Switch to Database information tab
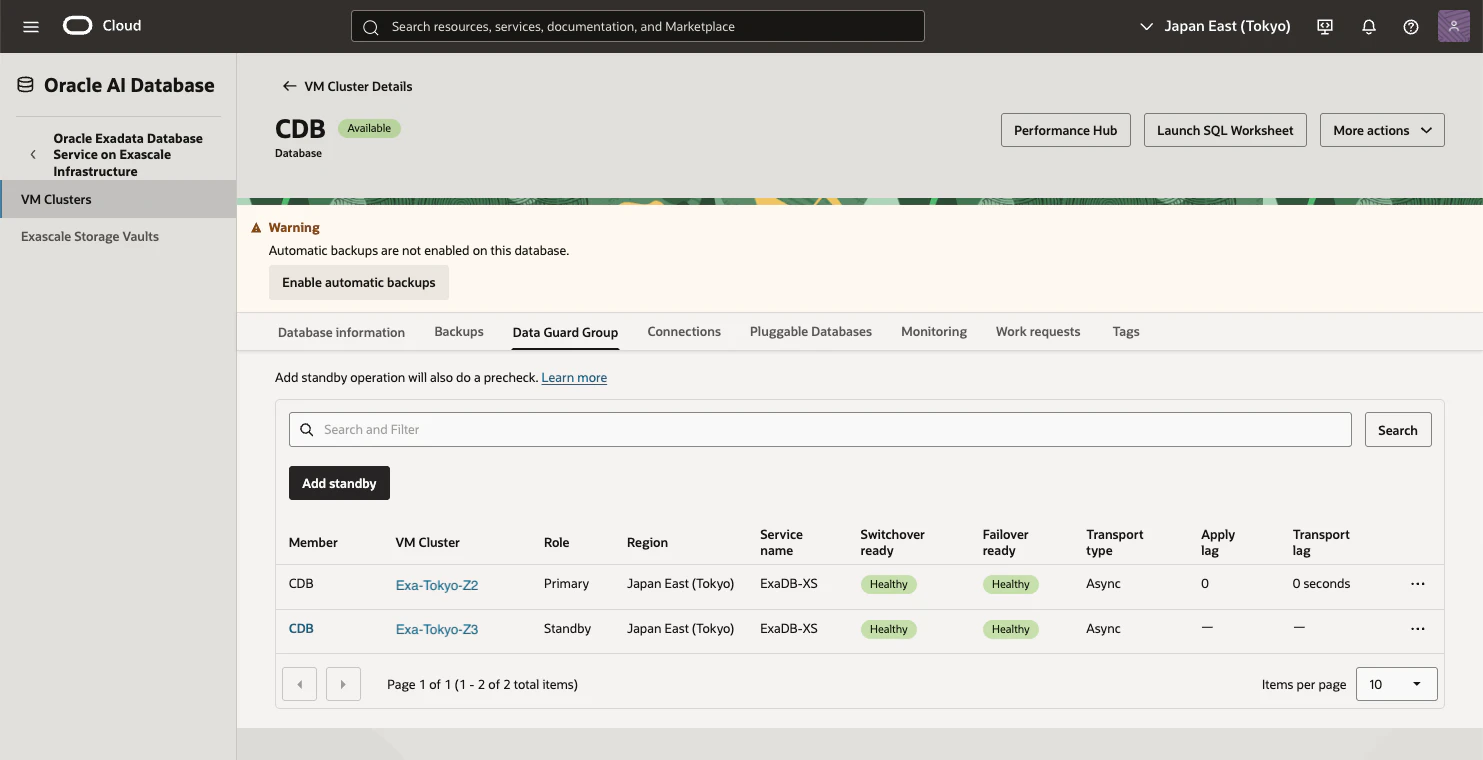 341,332
